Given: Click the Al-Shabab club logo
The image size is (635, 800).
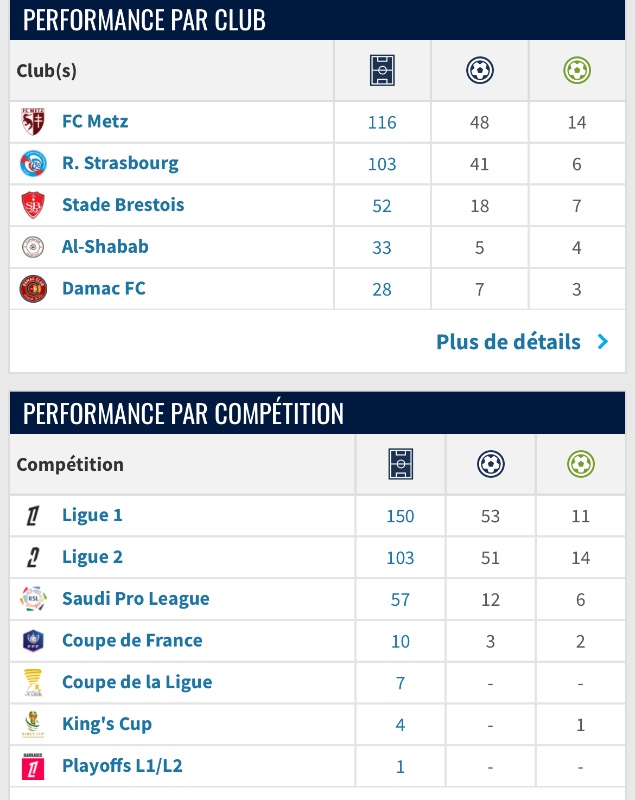Looking at the screenshot, I should click(x=33, y=247).
